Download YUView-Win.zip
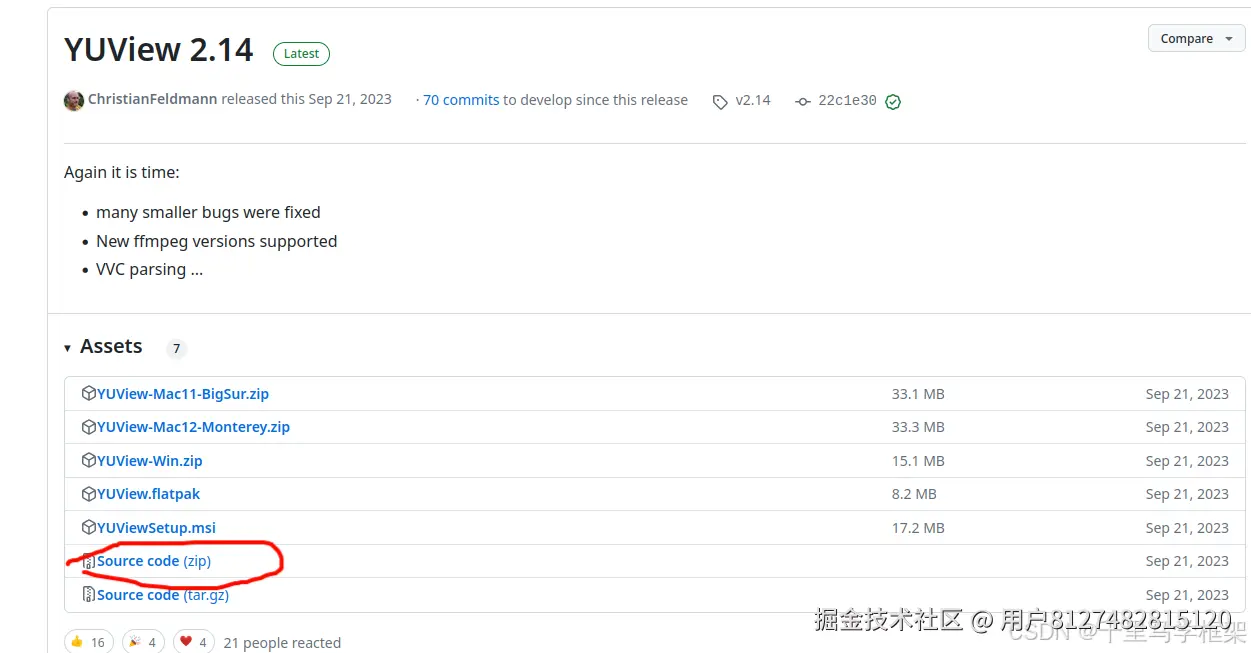Viewport: 1251px width, 653px height. click(150, 461)
